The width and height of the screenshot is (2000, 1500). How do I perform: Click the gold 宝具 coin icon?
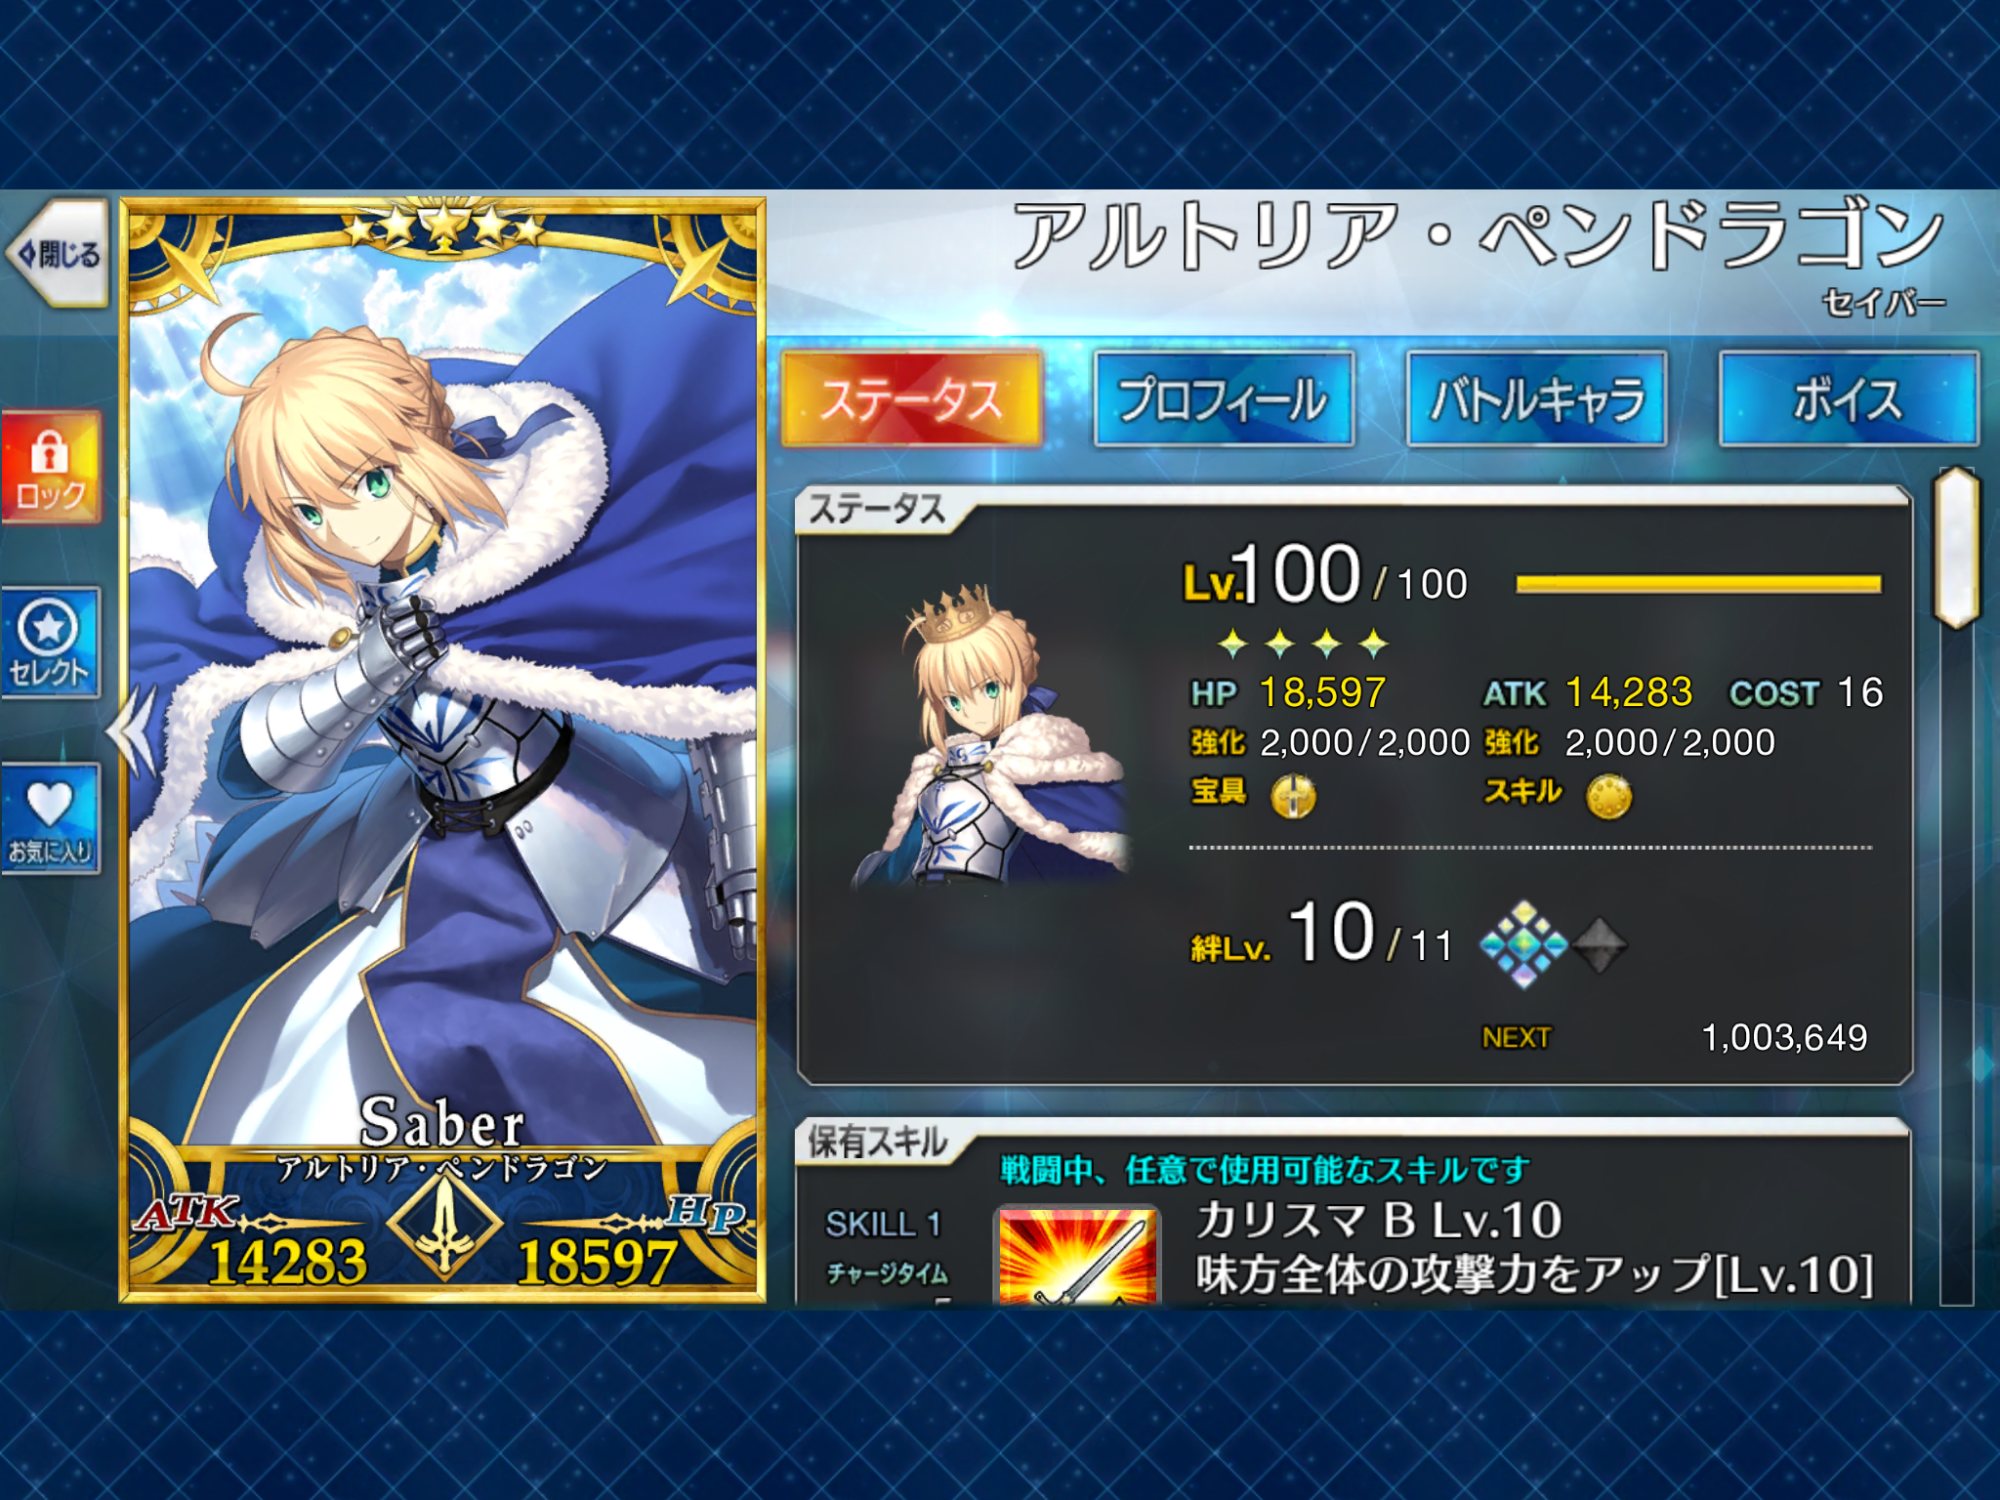(x=1293, y=797)
